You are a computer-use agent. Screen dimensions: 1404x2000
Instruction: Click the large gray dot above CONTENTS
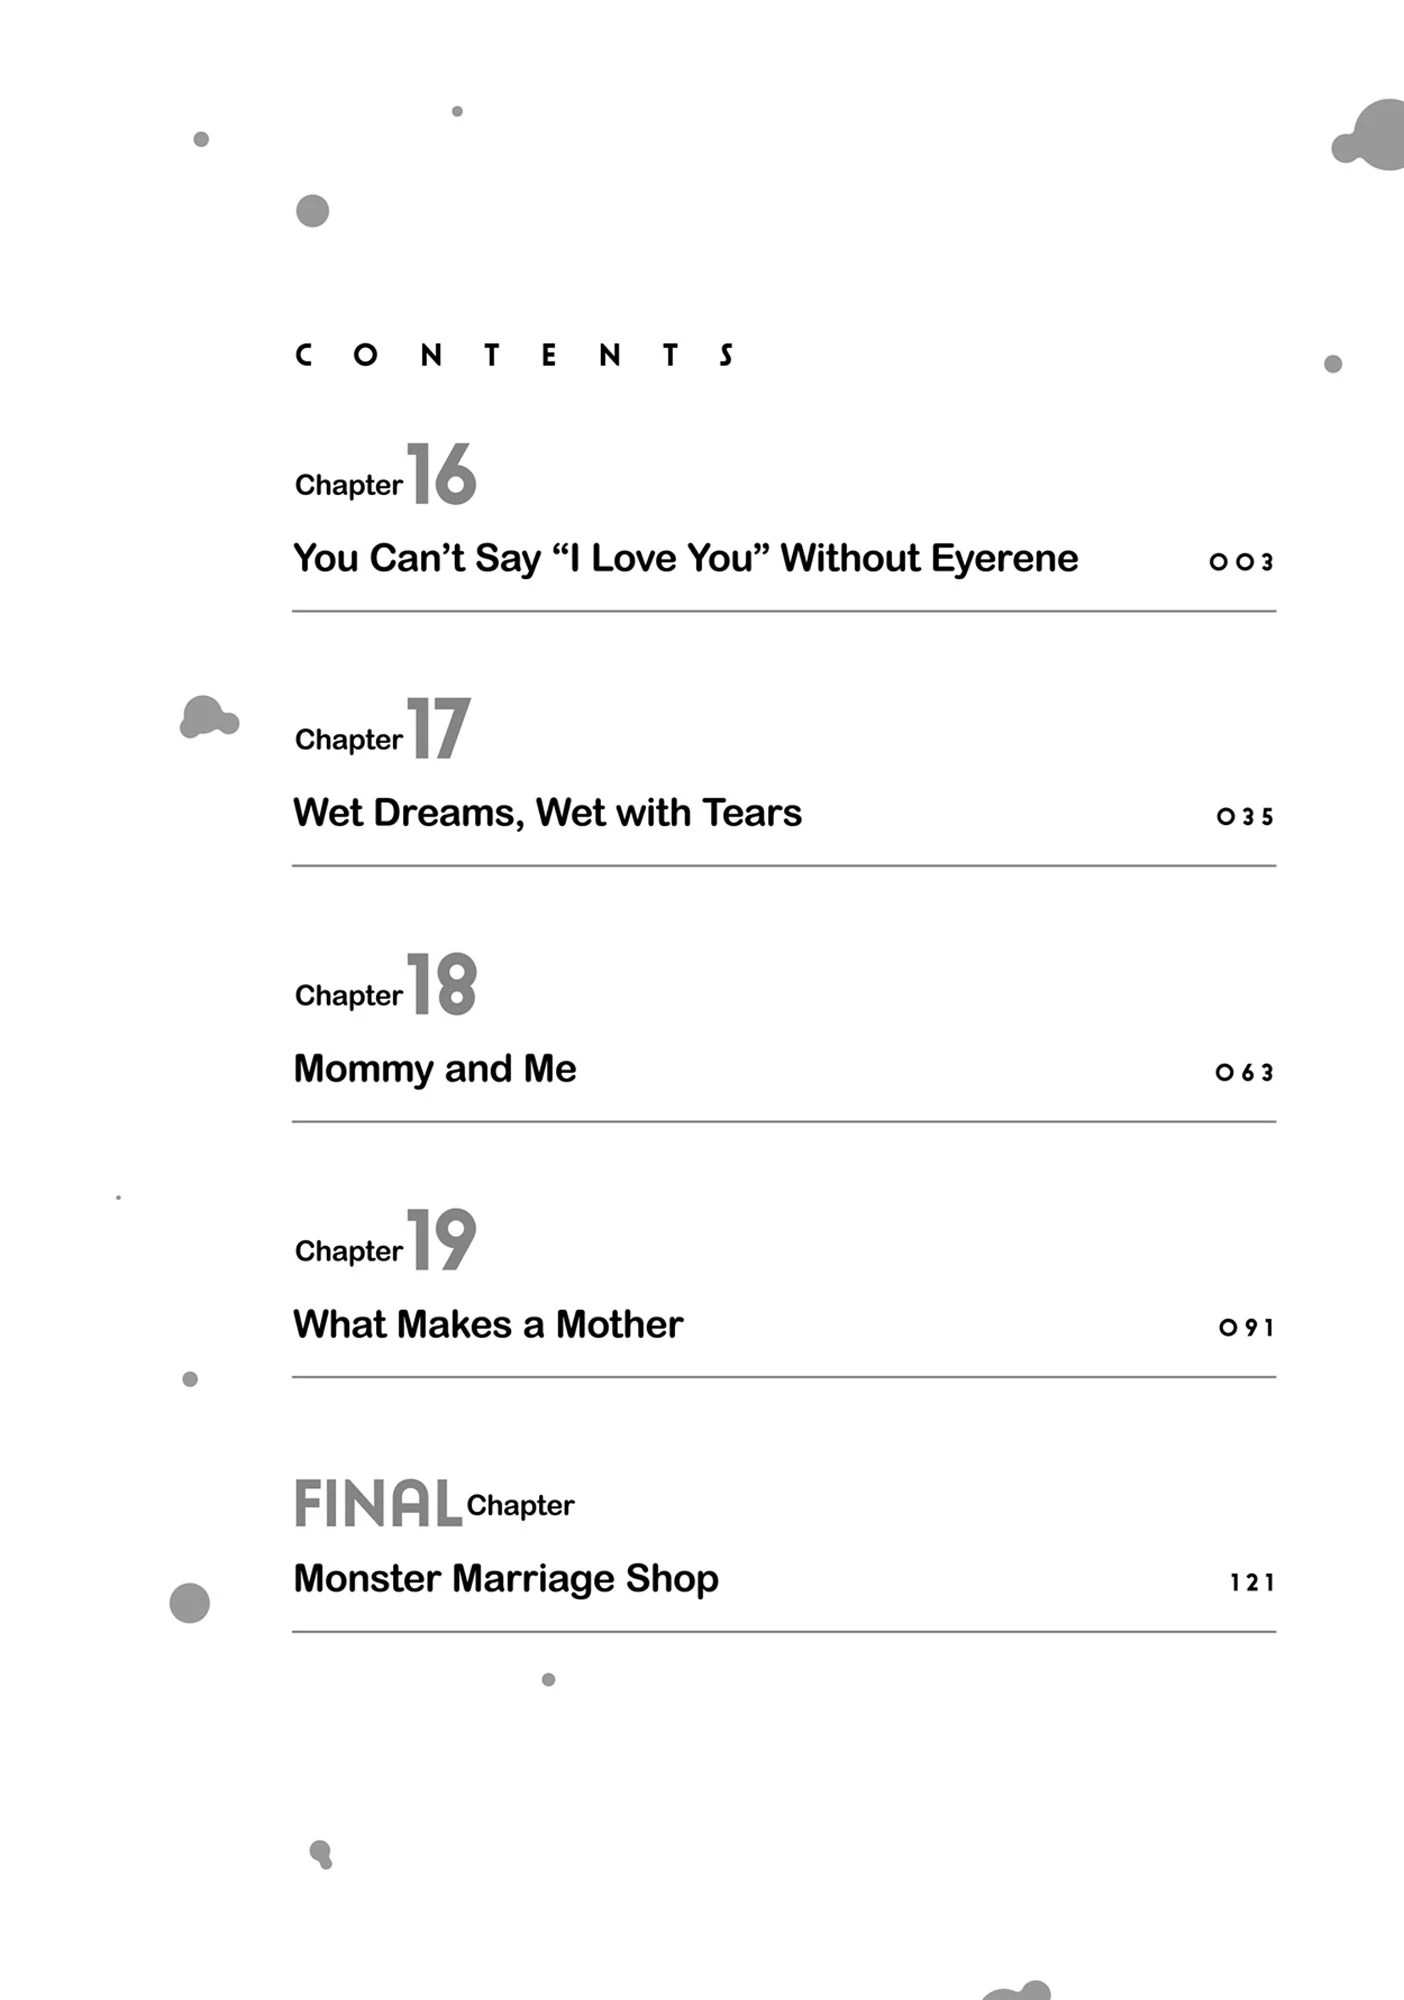click(313, 211)
